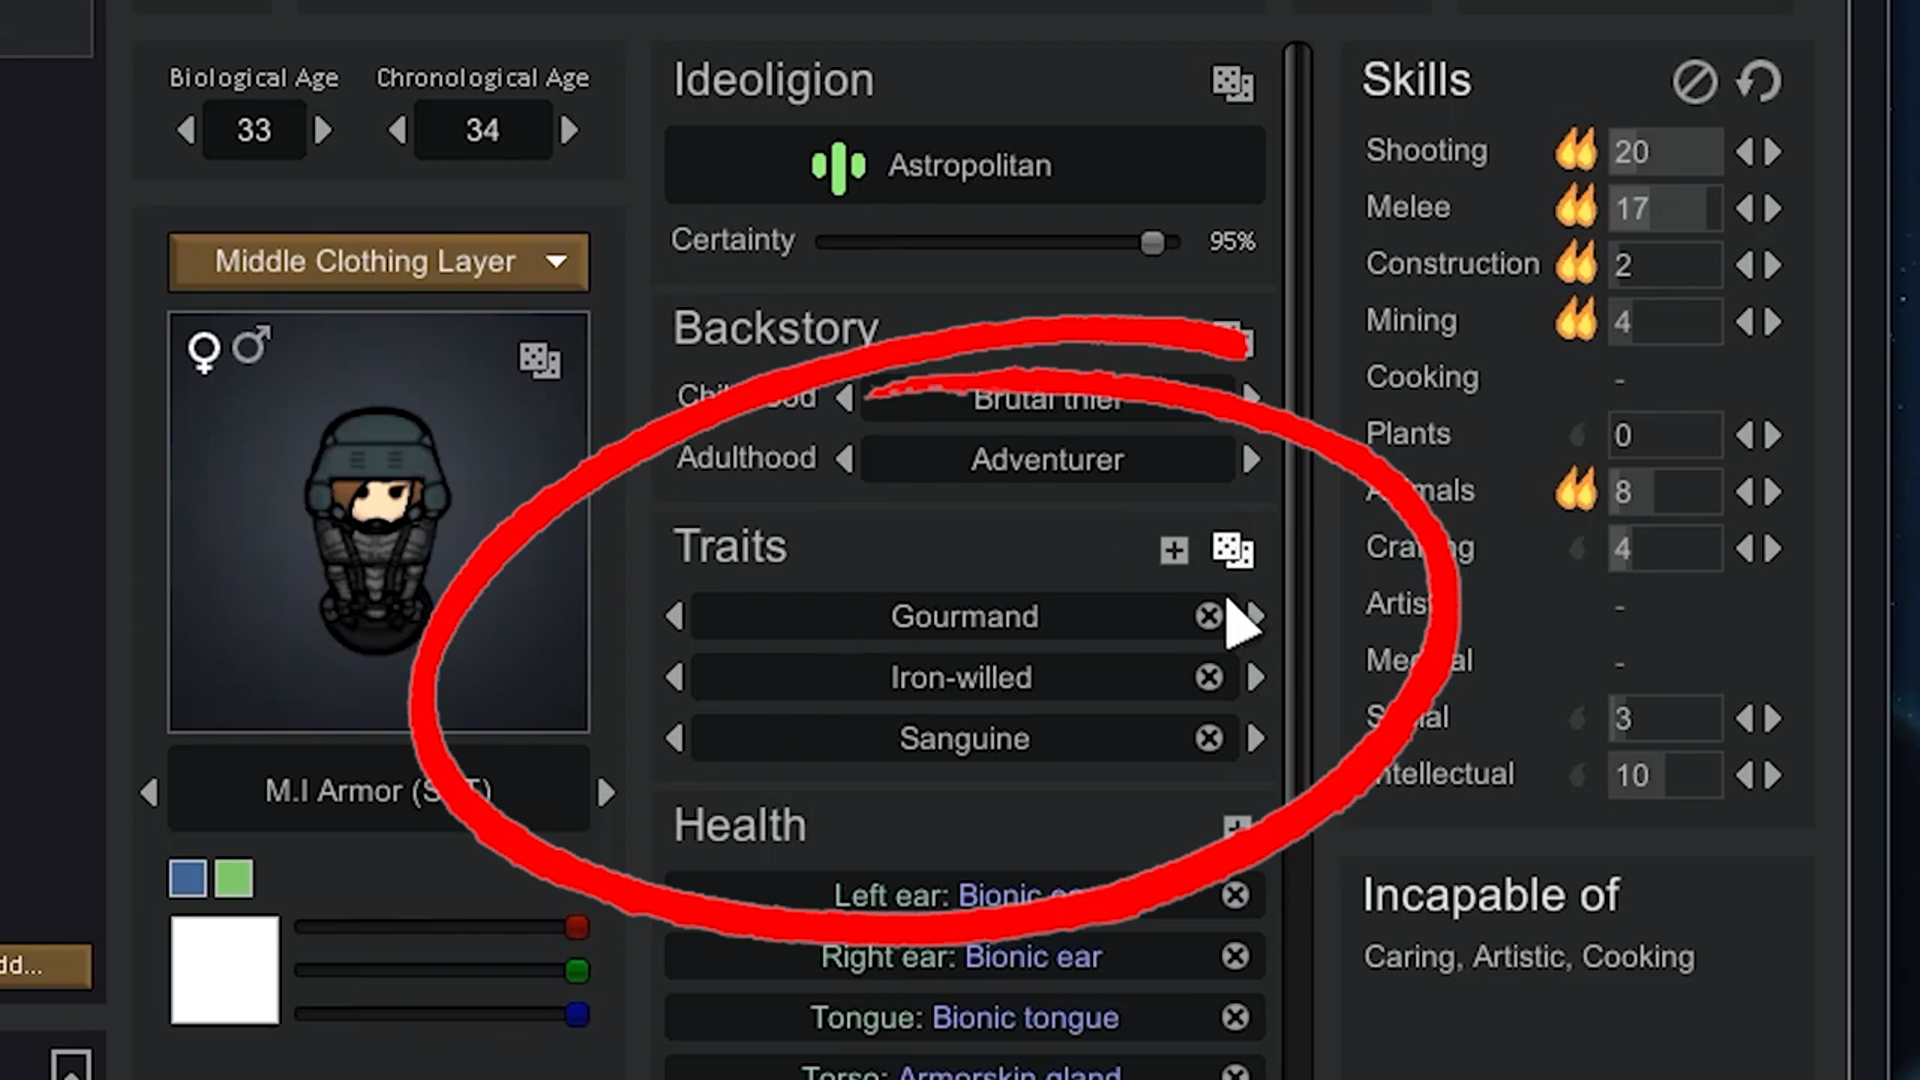Increase biological age from 33

point(322,130)
